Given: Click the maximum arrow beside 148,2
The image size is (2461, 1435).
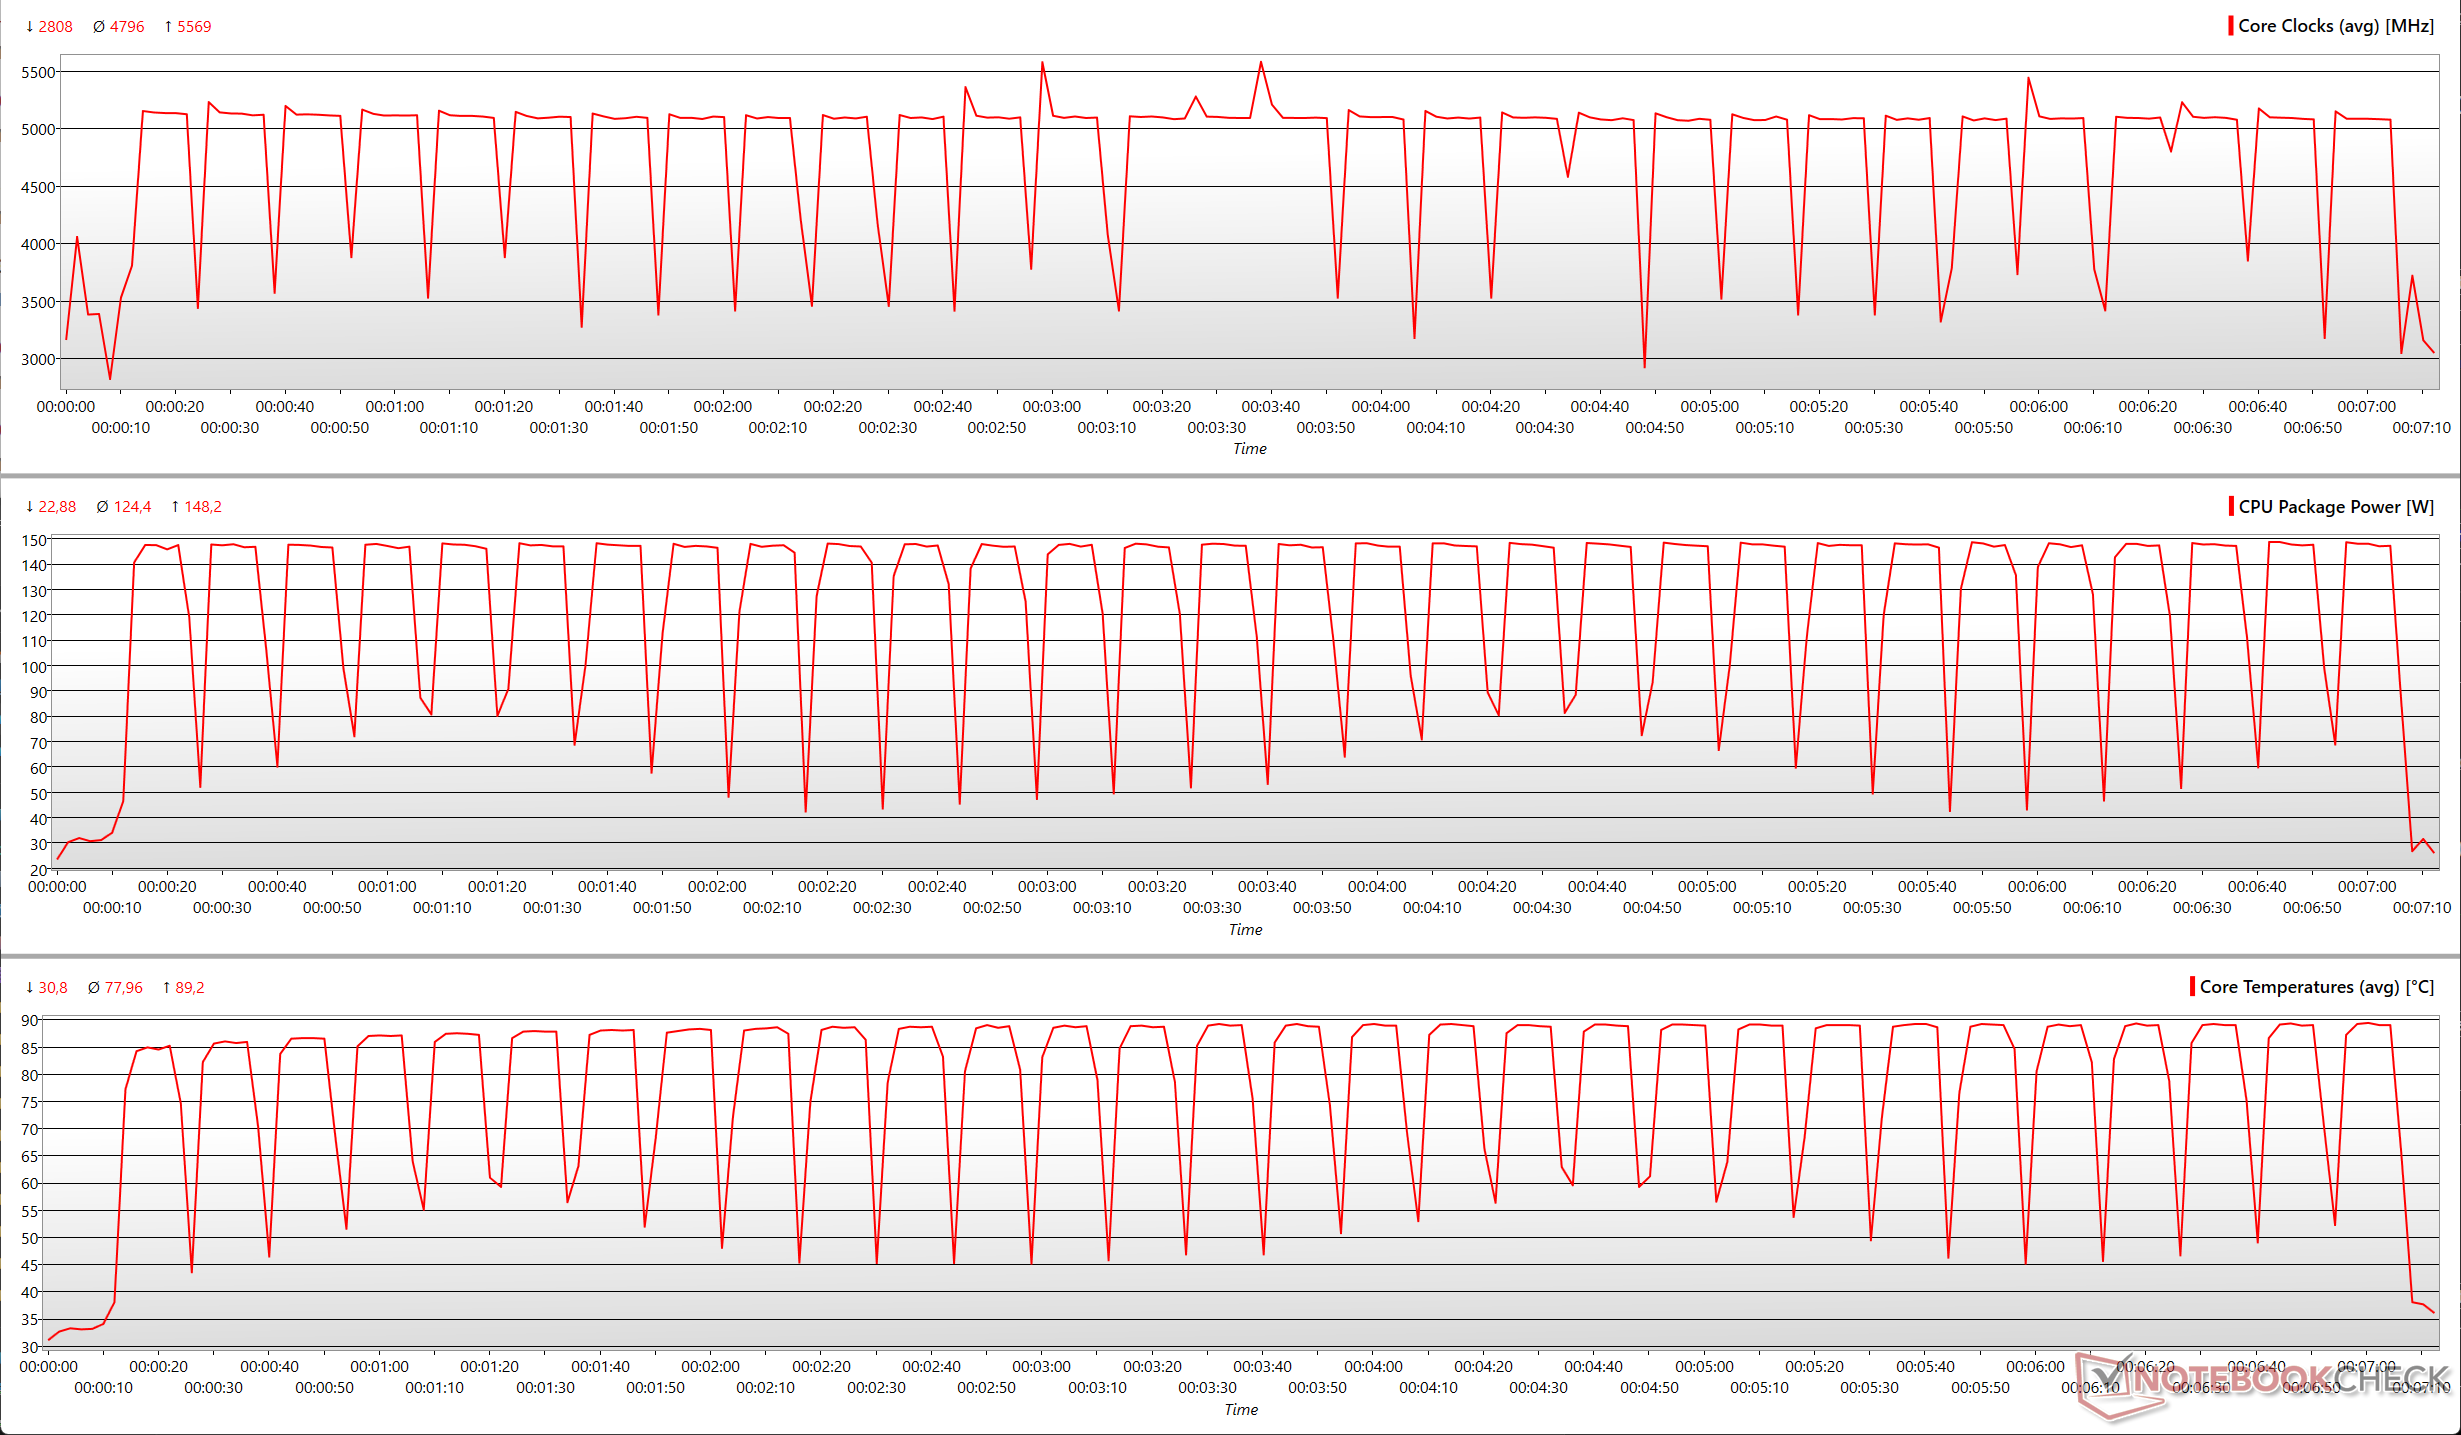Looking at the screenshot, I should click(175, 507).
